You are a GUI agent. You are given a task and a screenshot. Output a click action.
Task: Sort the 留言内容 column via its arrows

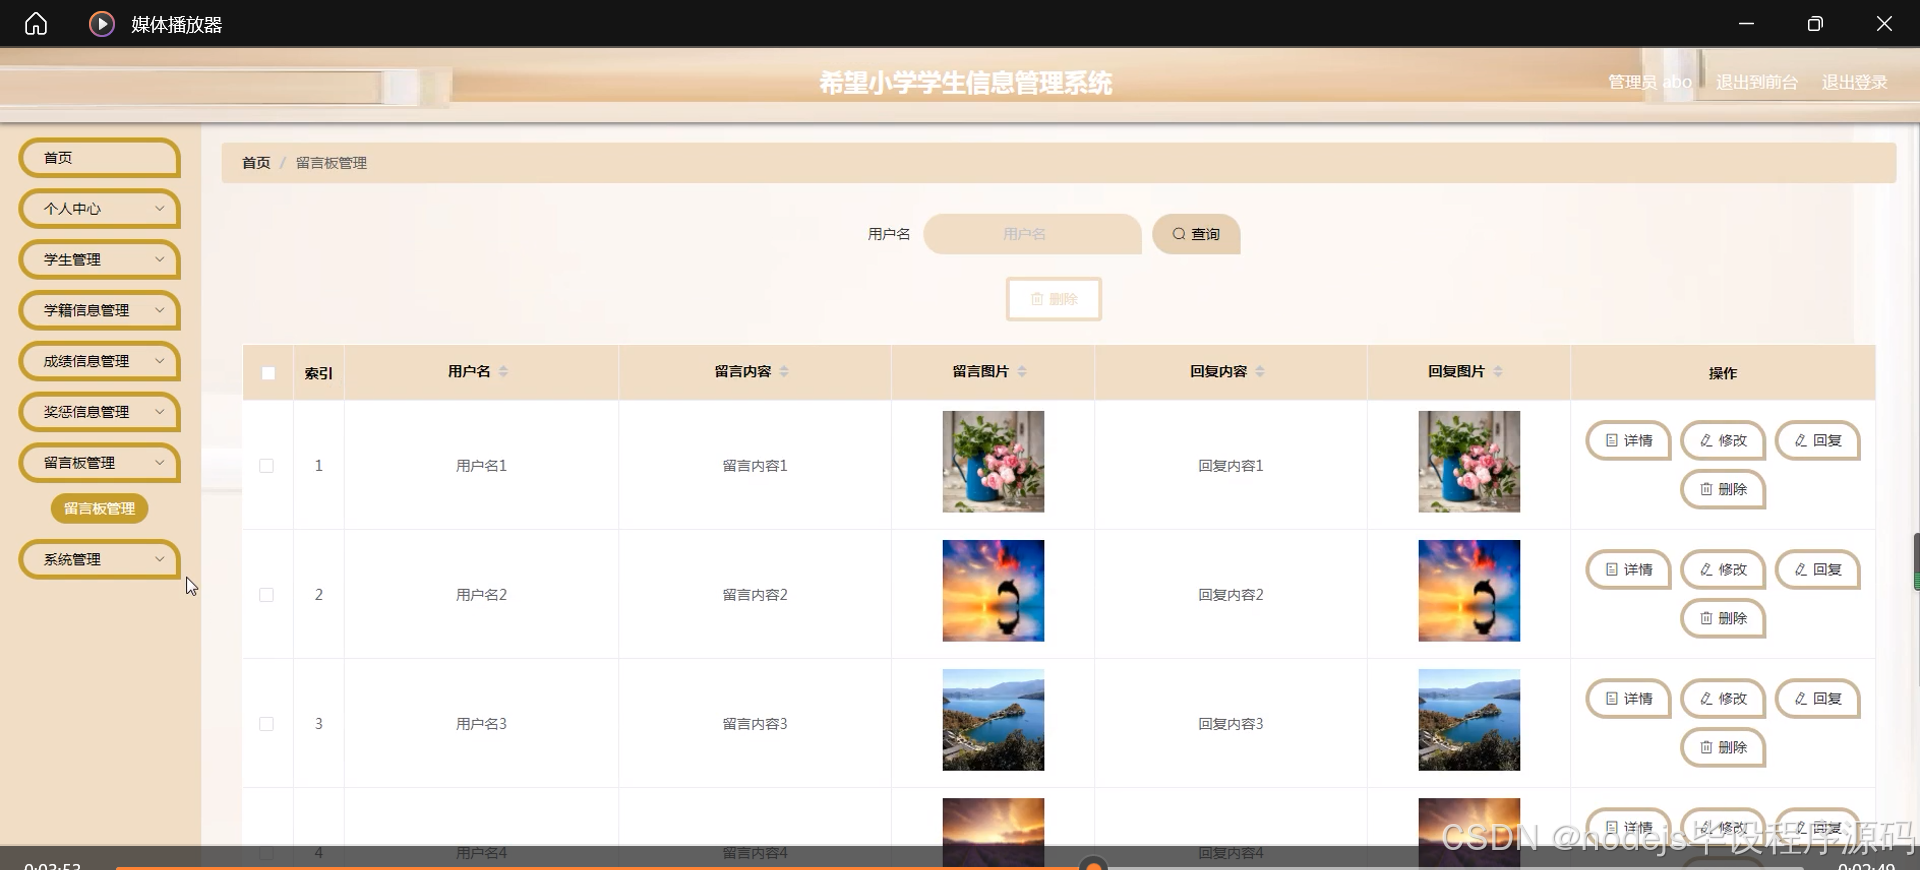coord(784,371)
